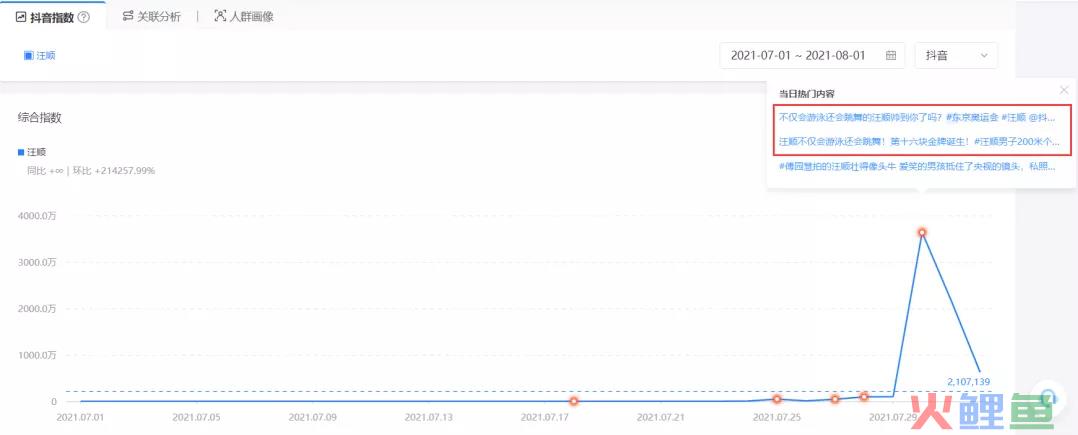1078x435 pixels.
Task: Open the third hot link about 傅园慧
Action: [x=916, y=166]
